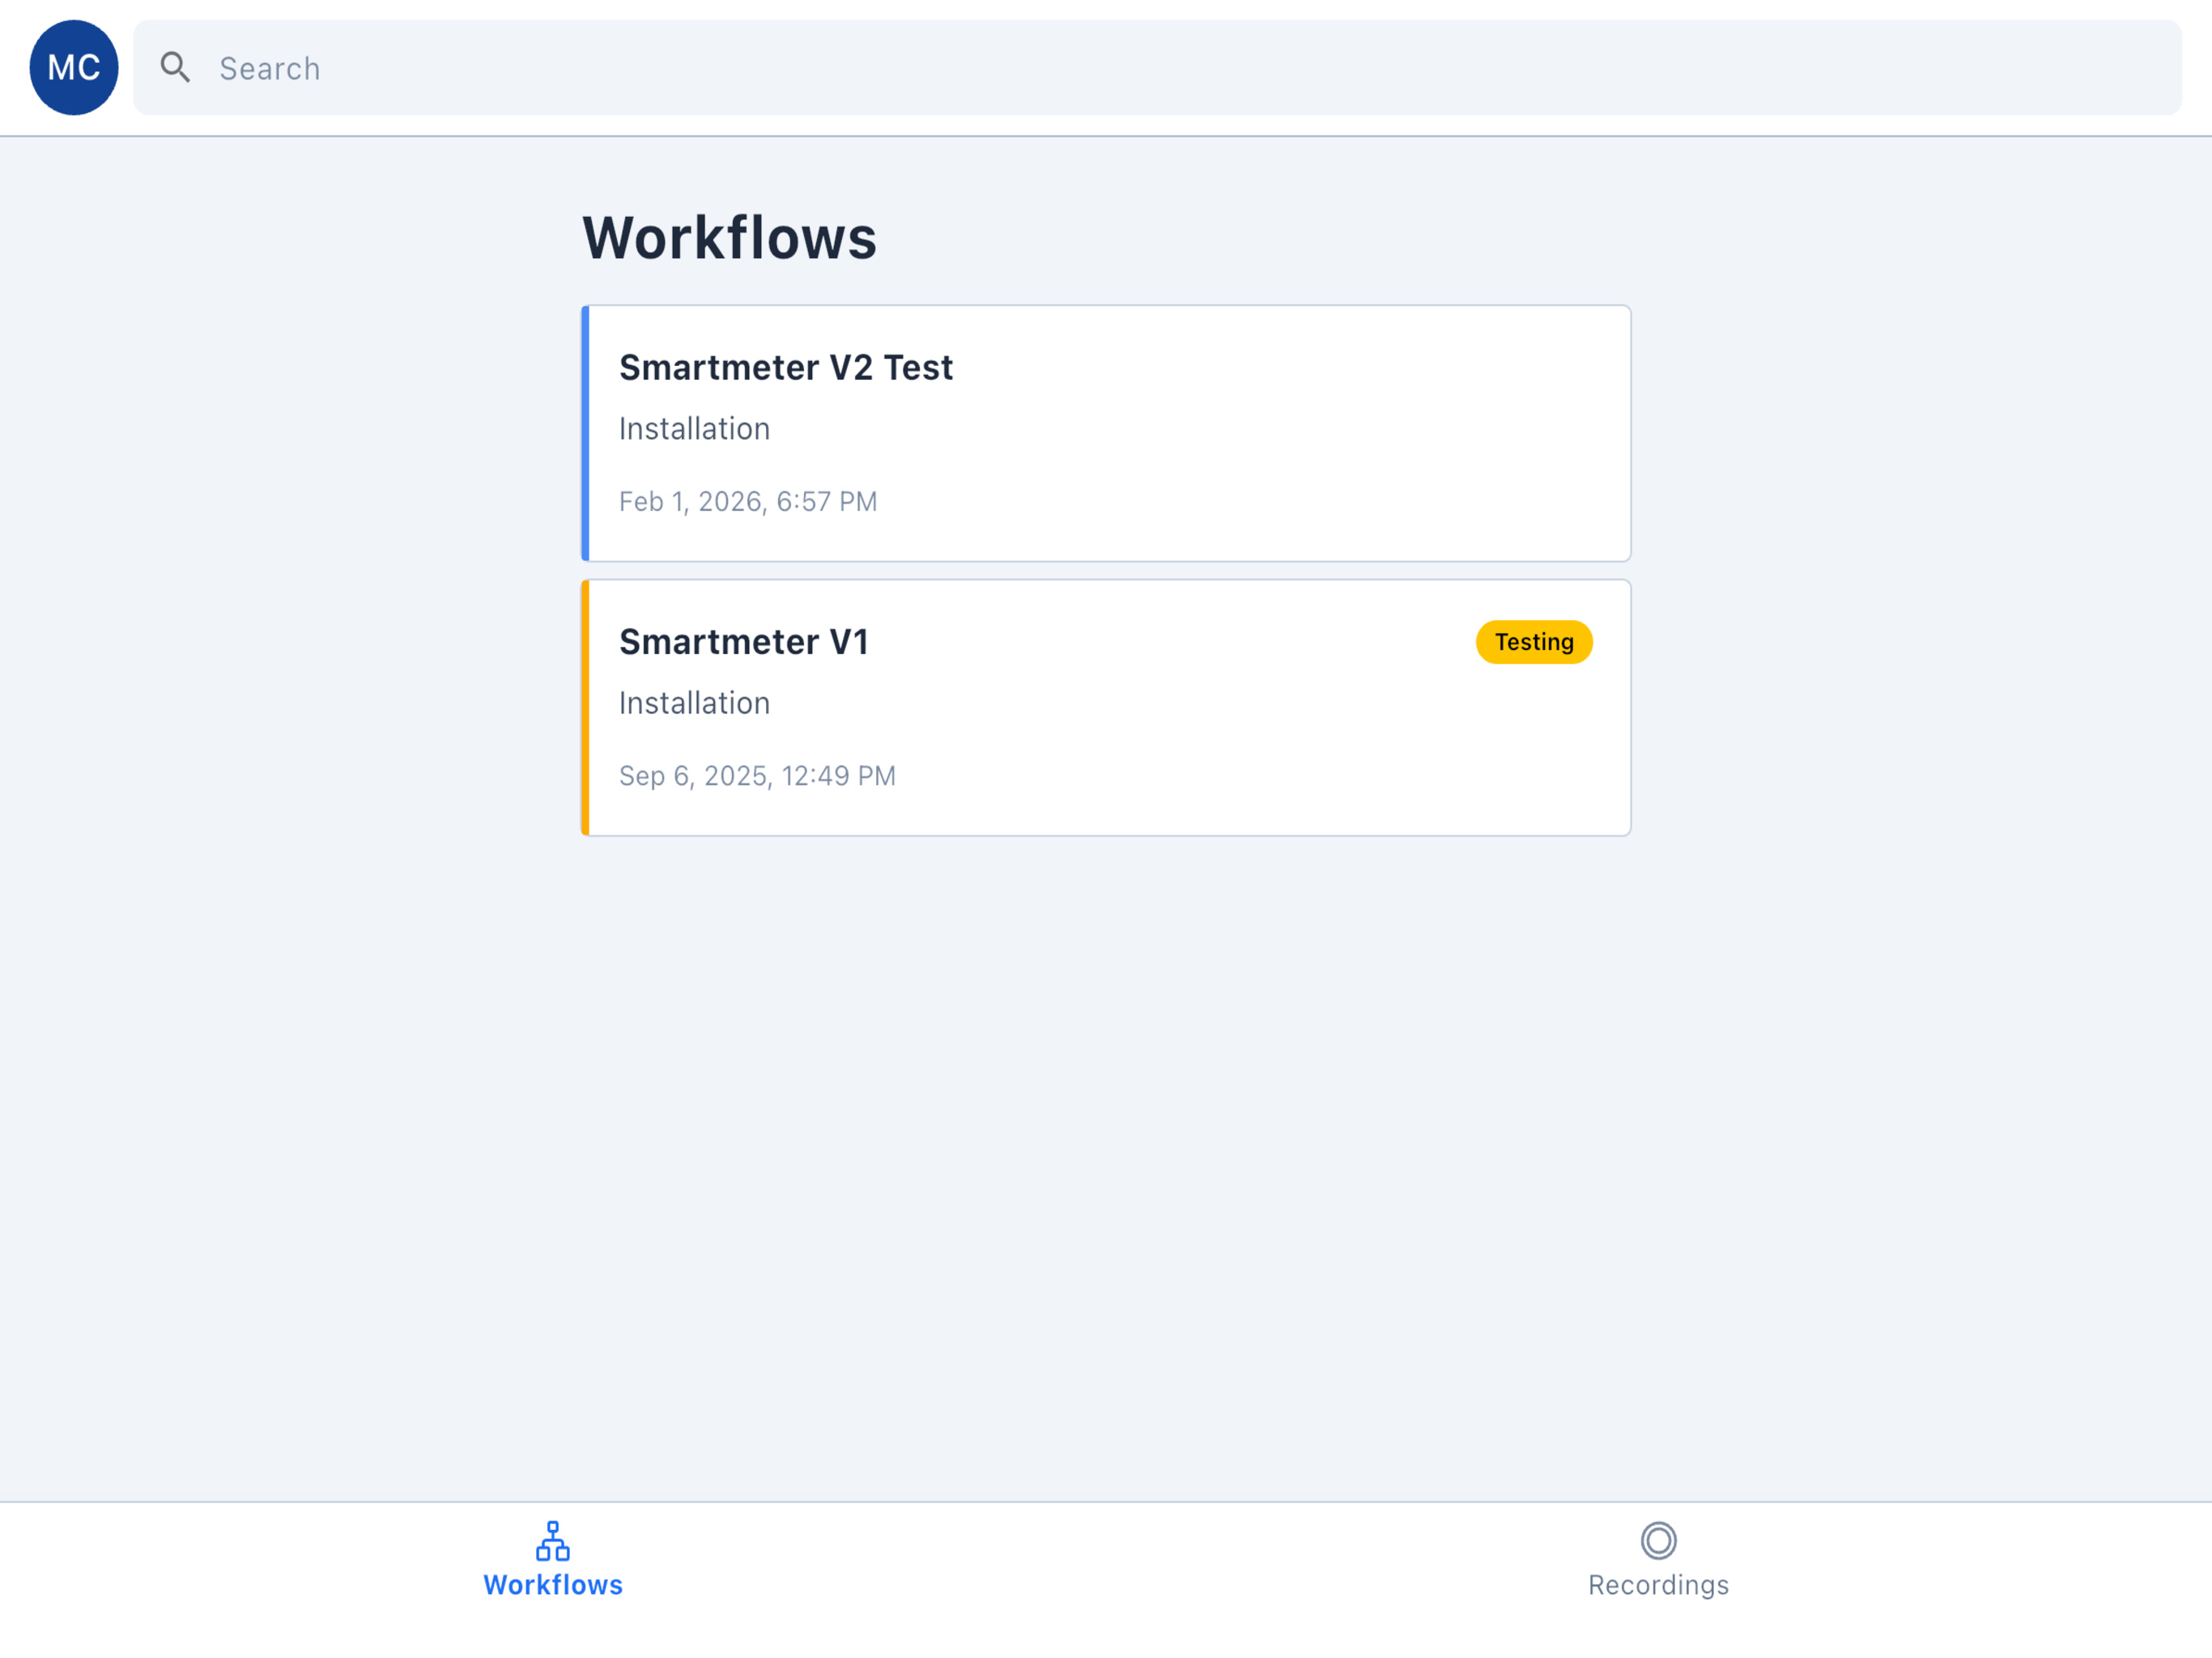
Task: Click the Testing badge on Smartmeter V1
Action: click(1534, 642)
